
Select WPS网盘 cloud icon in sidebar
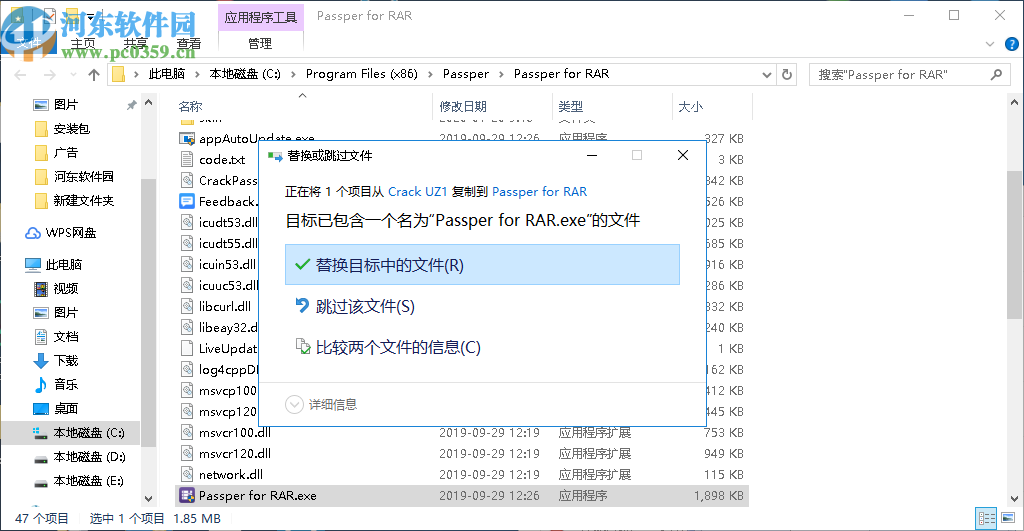[33, 233]
